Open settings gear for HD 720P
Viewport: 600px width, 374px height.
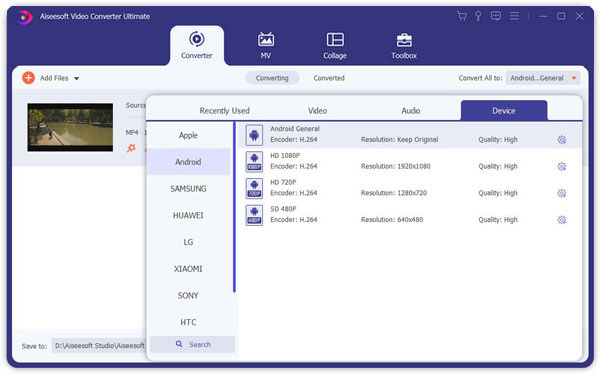(561, 193)
